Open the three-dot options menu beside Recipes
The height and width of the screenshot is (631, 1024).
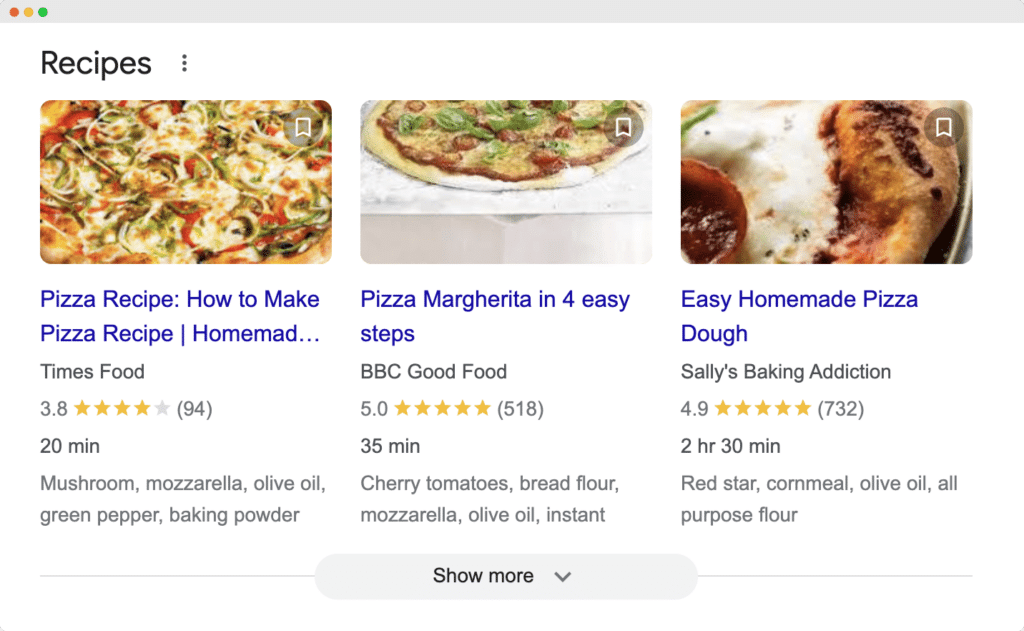184,62
